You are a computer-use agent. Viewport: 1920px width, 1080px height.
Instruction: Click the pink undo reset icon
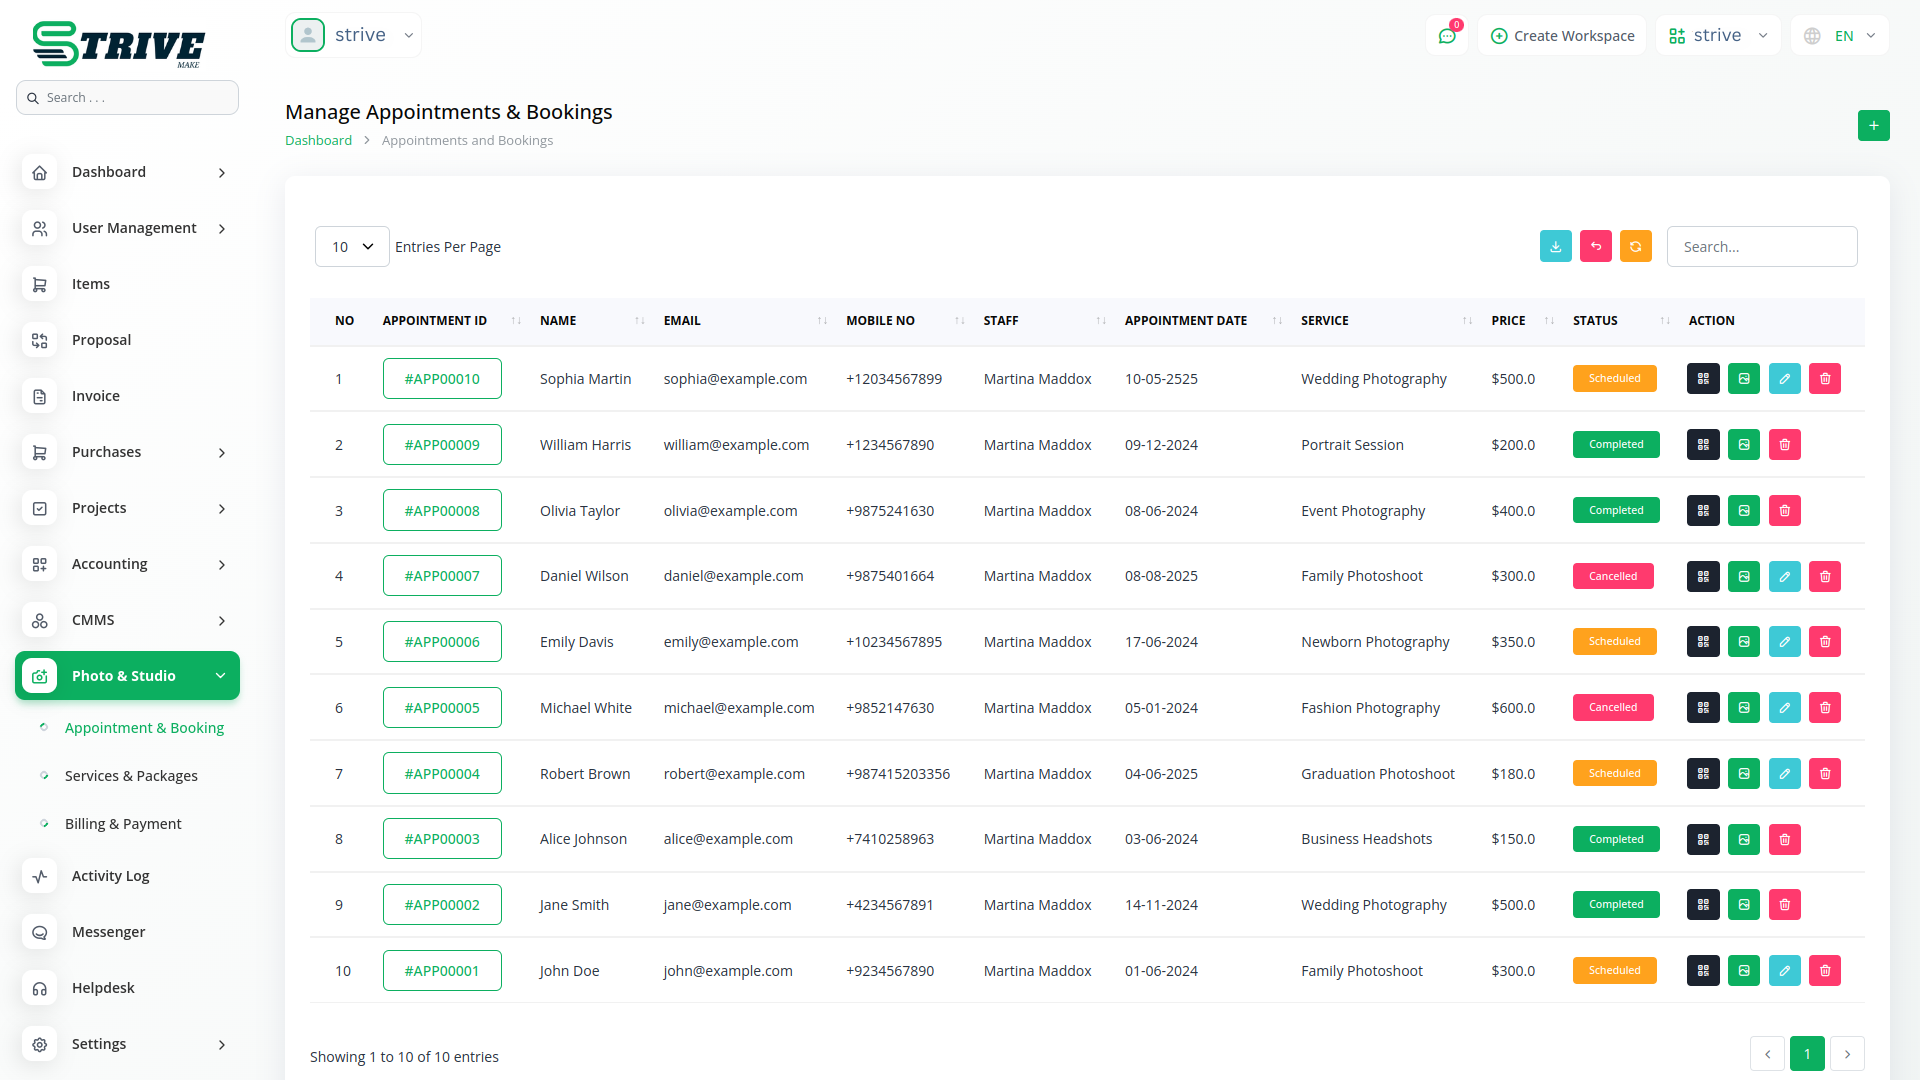click(1595, 247)
